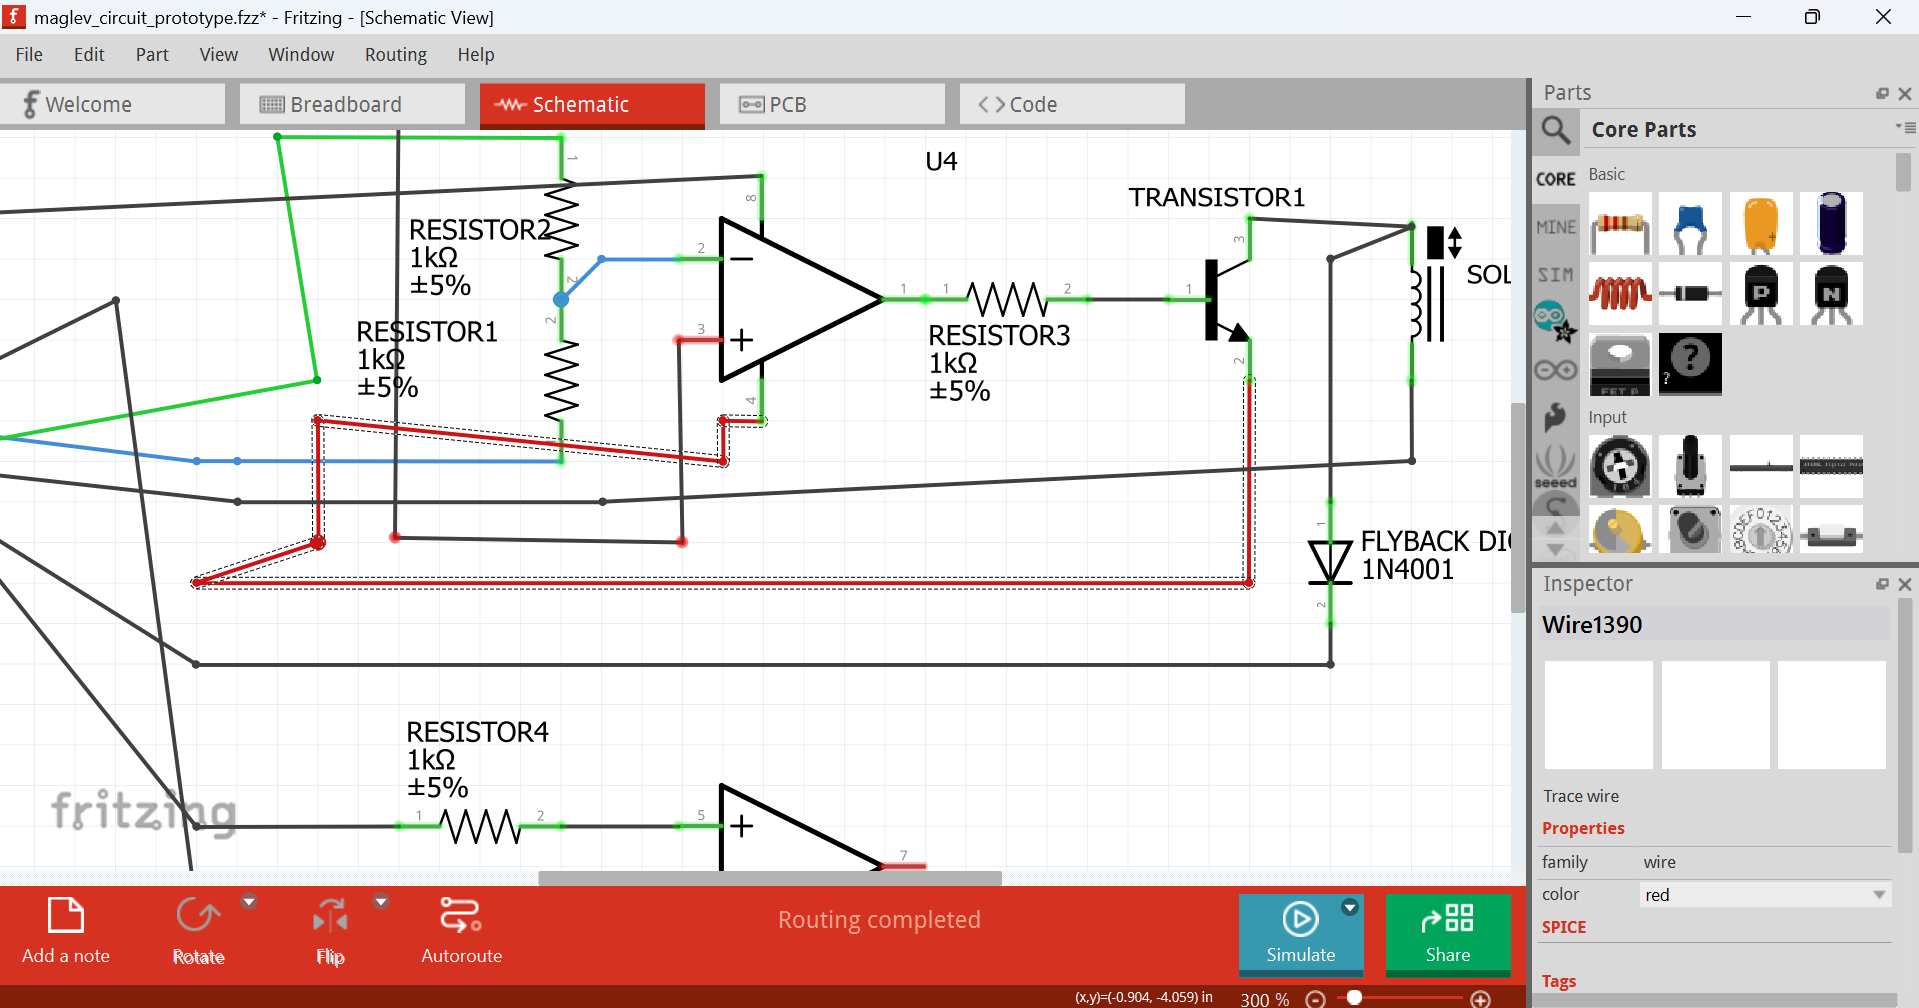Click the Autoroute button
Image resolution: width=1919 pixels, height=1008 pixels.
(461, 930)
